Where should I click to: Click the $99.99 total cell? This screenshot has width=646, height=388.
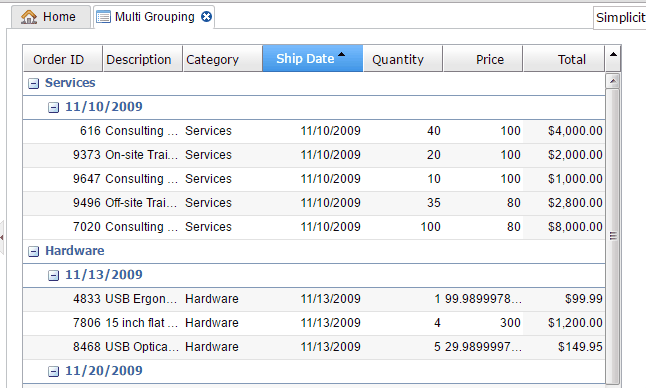[564, 299]
